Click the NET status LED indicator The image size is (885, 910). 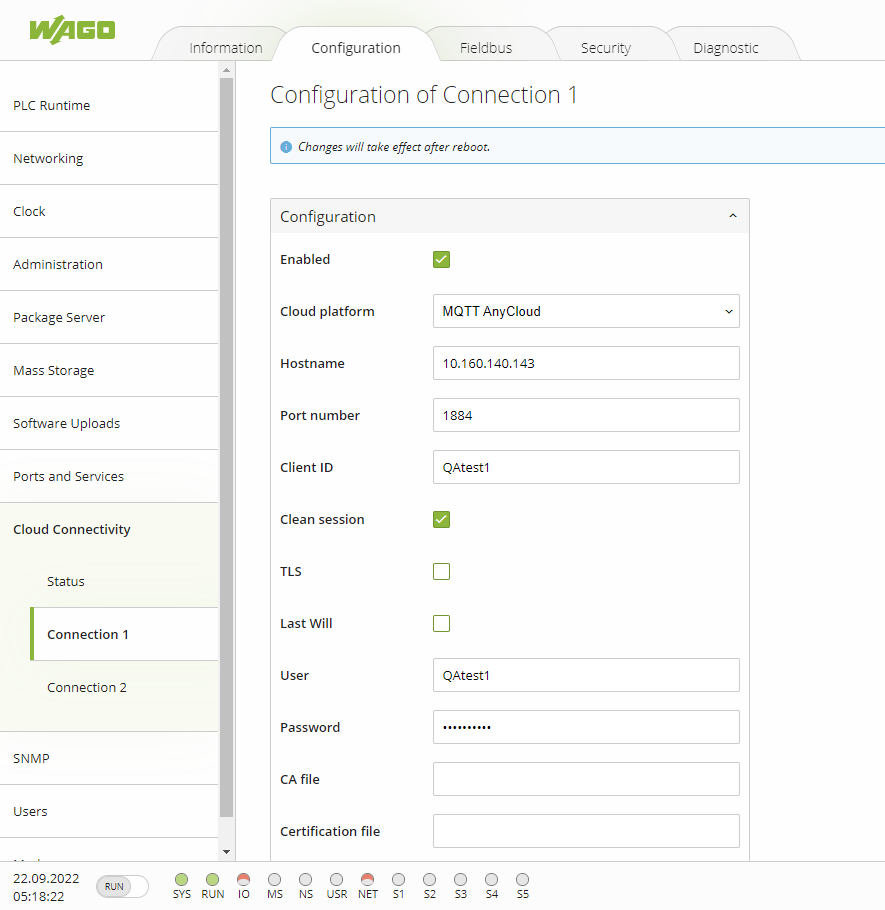367,879
